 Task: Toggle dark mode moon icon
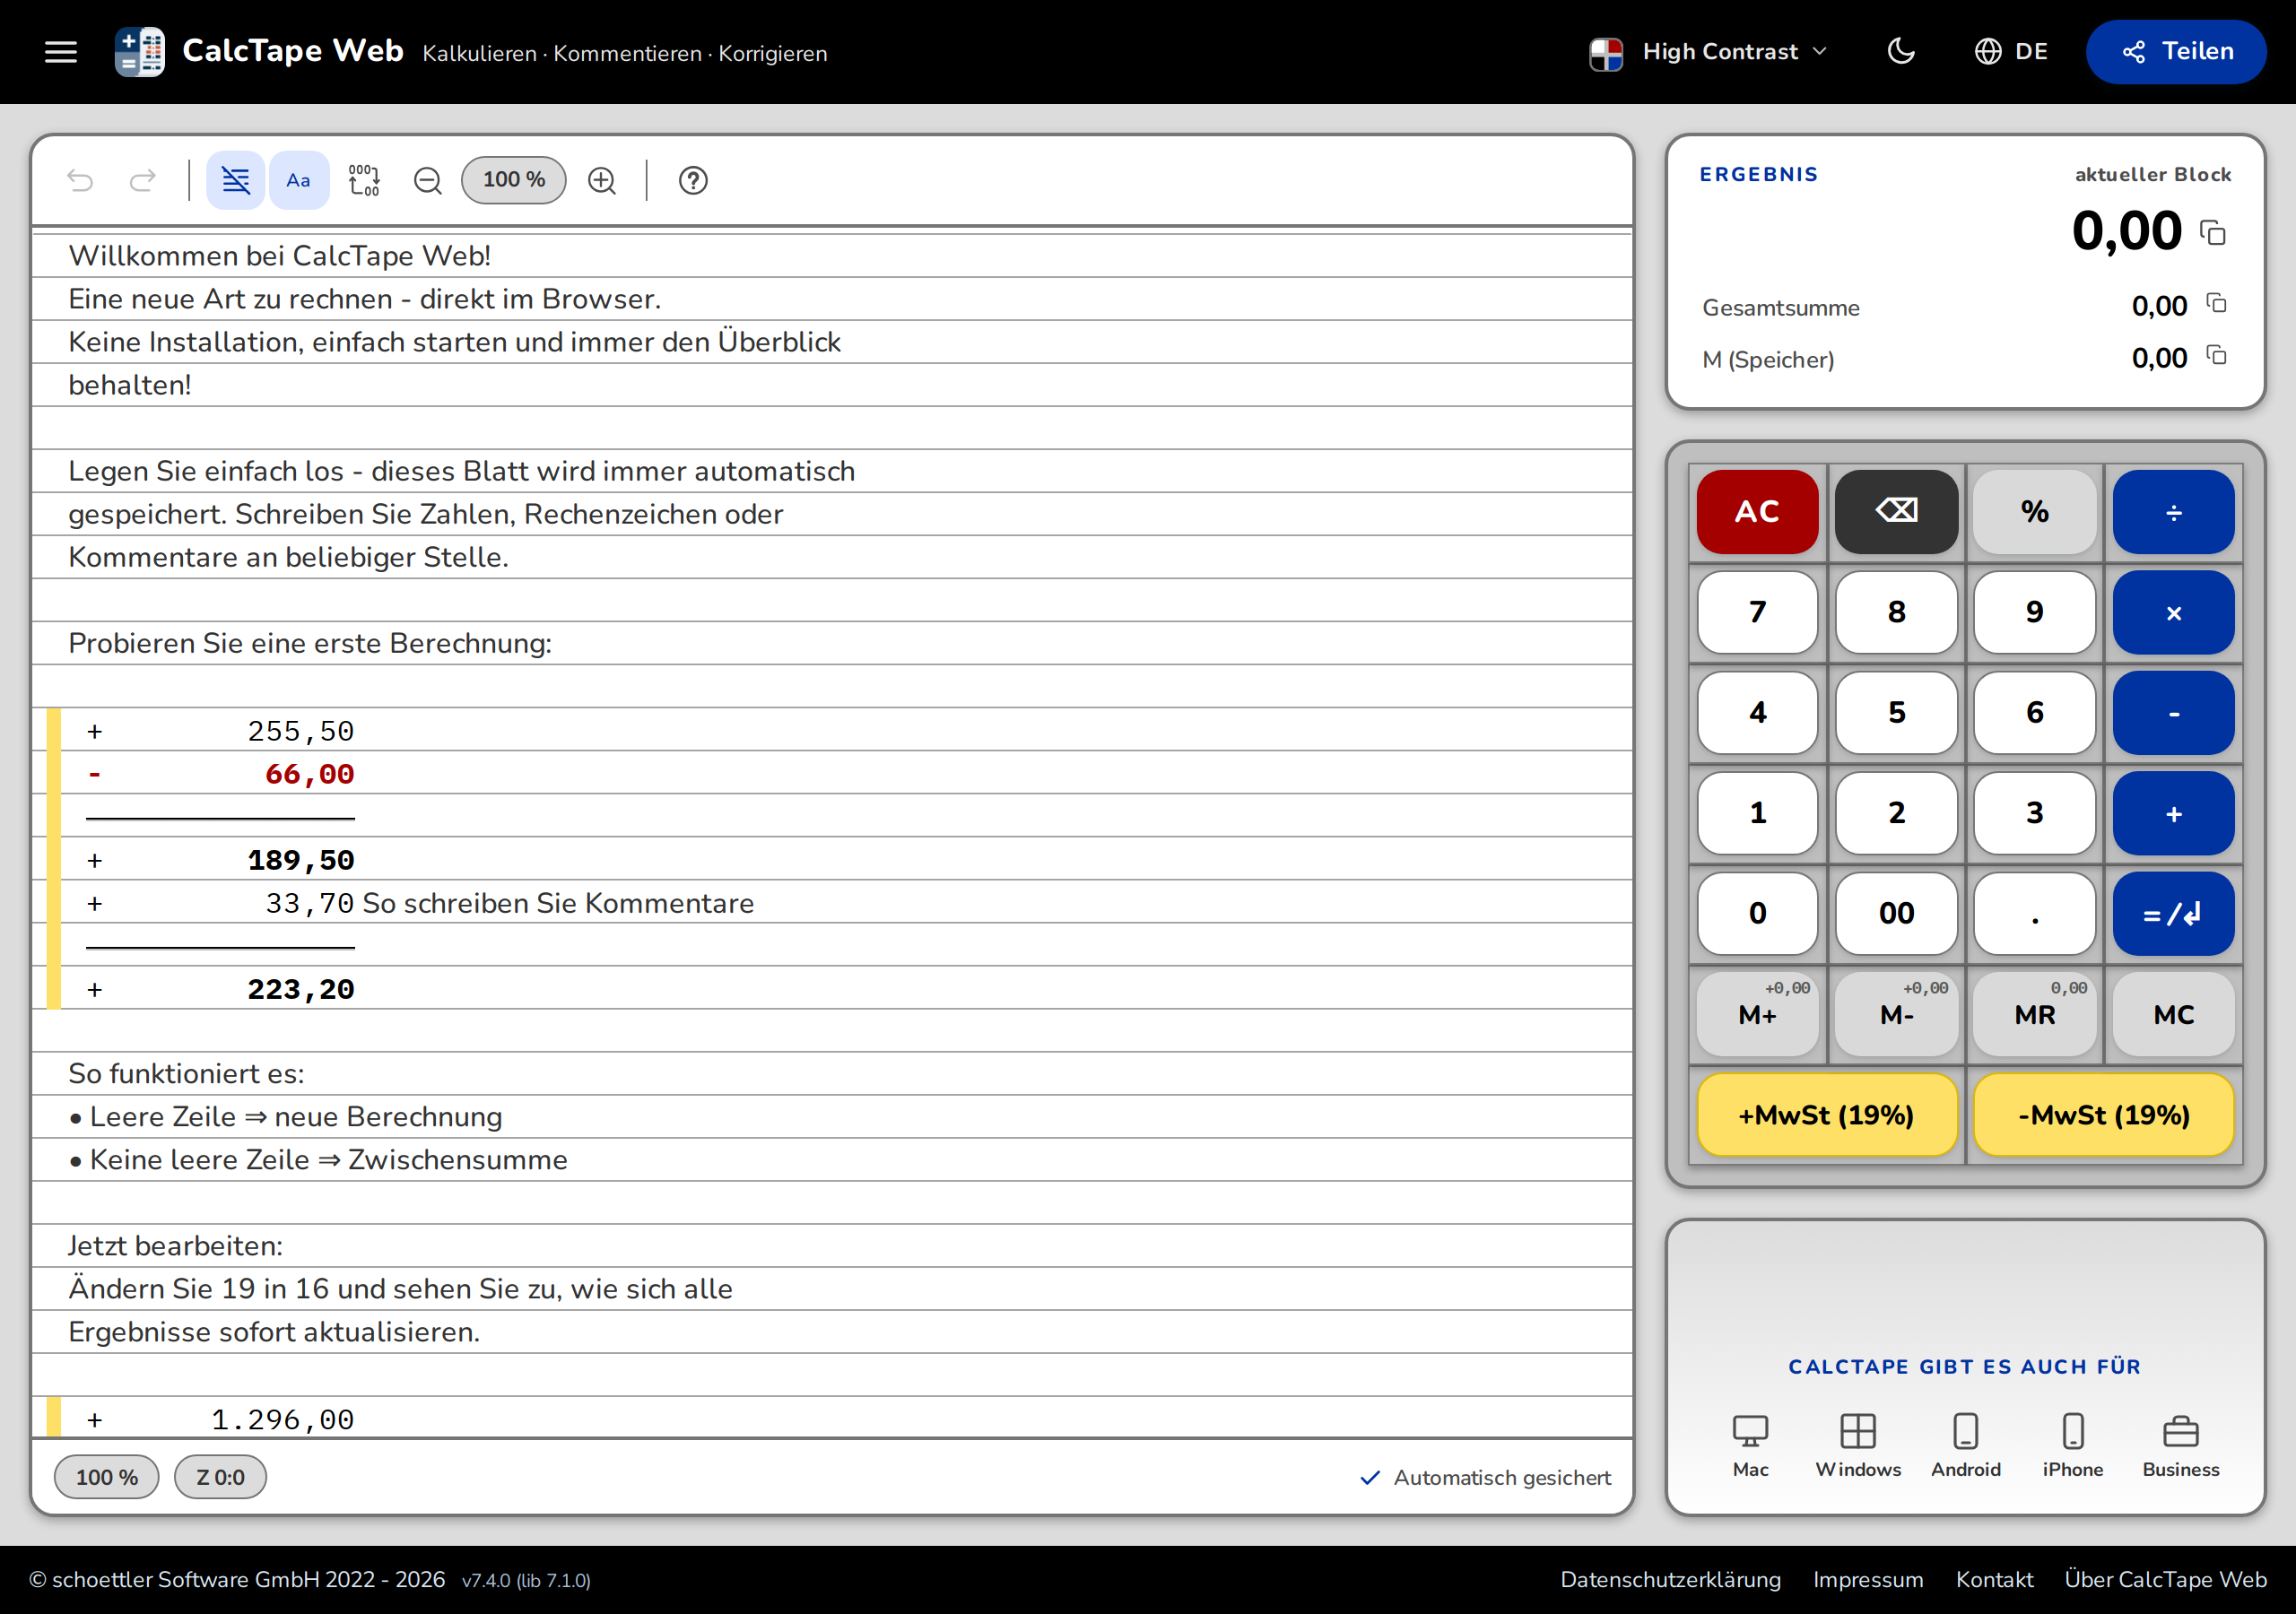pos(1901,52)
